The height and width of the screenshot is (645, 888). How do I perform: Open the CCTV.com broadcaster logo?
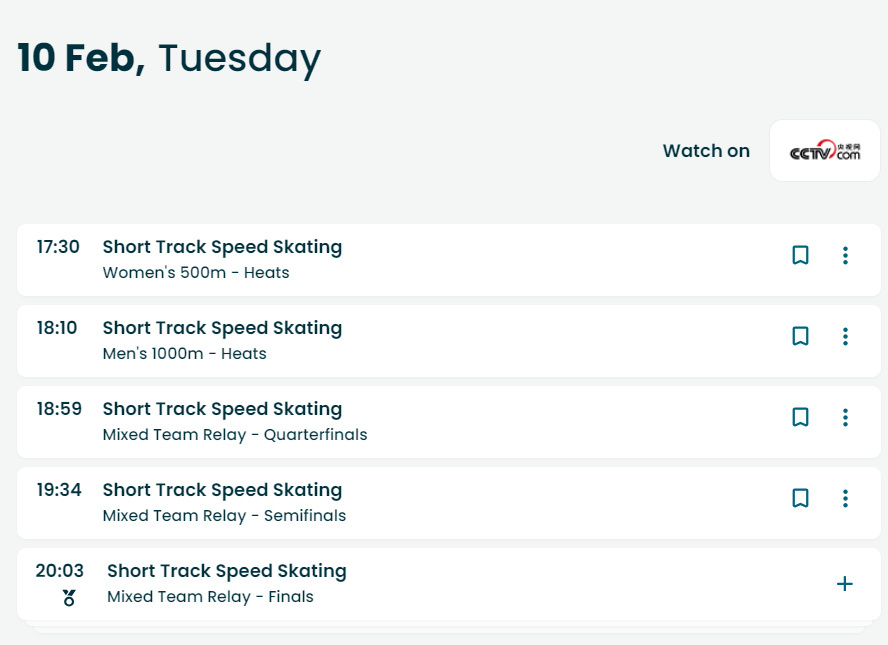[x=825, y=151]
